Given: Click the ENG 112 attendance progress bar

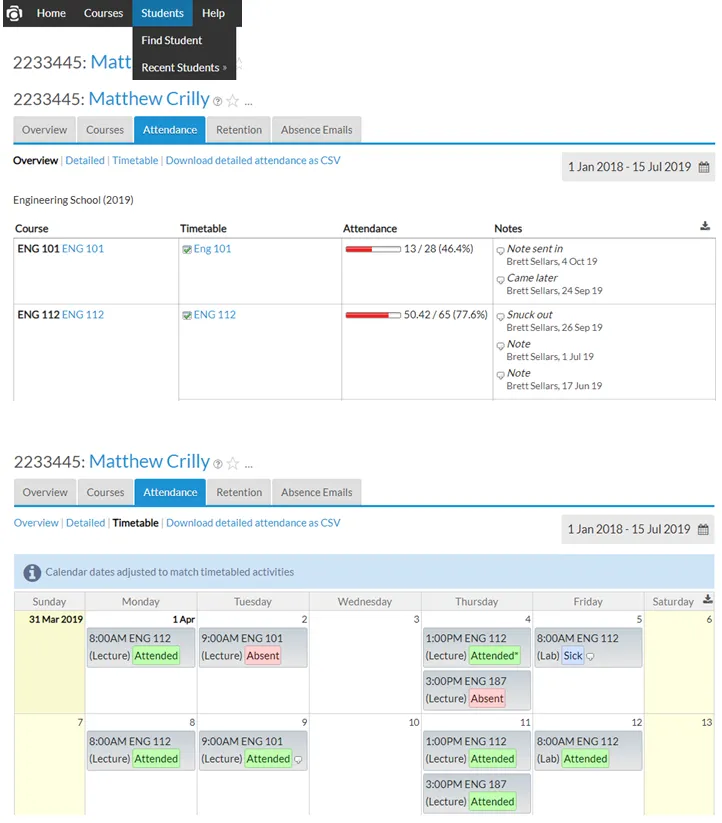Looking at the screenshot, I should tap(373, 315).
